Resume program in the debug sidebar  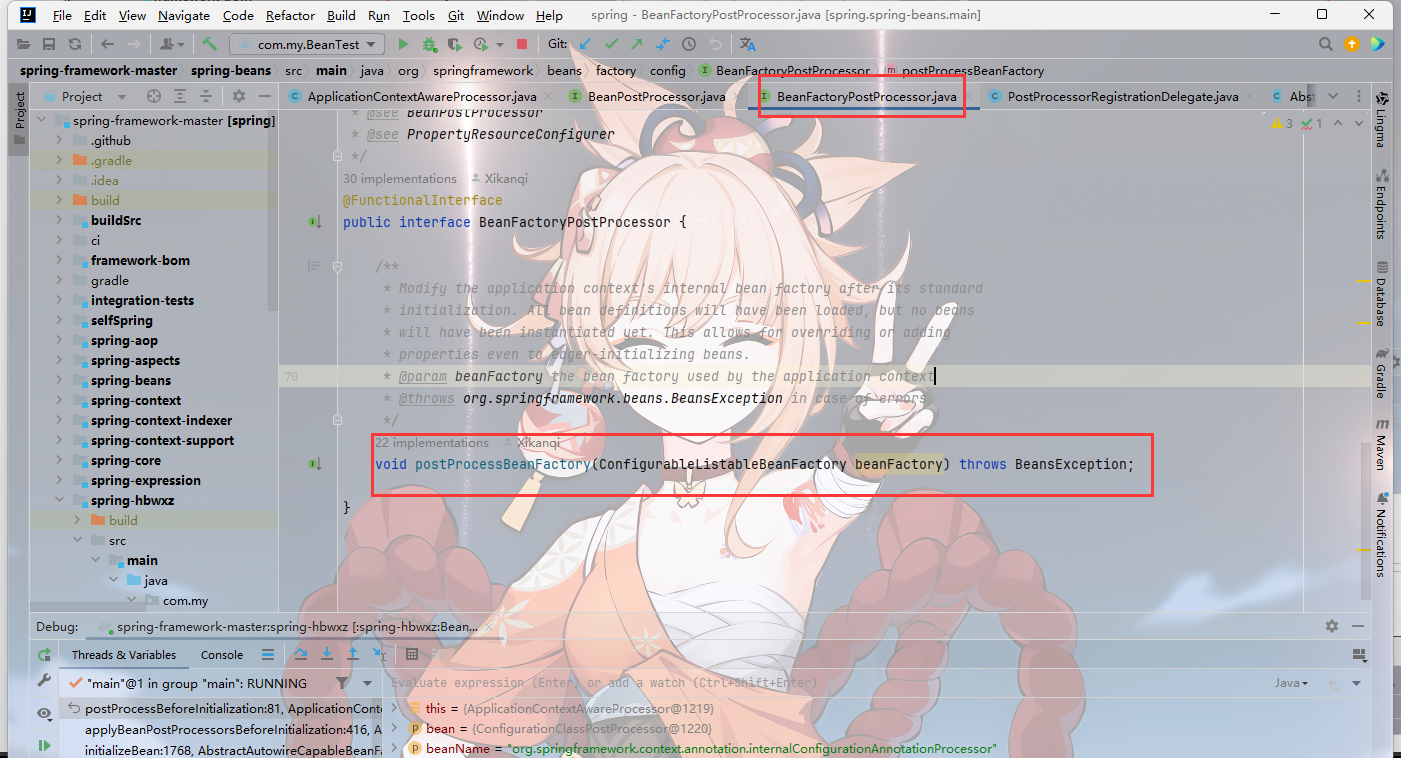click(44, 745)
